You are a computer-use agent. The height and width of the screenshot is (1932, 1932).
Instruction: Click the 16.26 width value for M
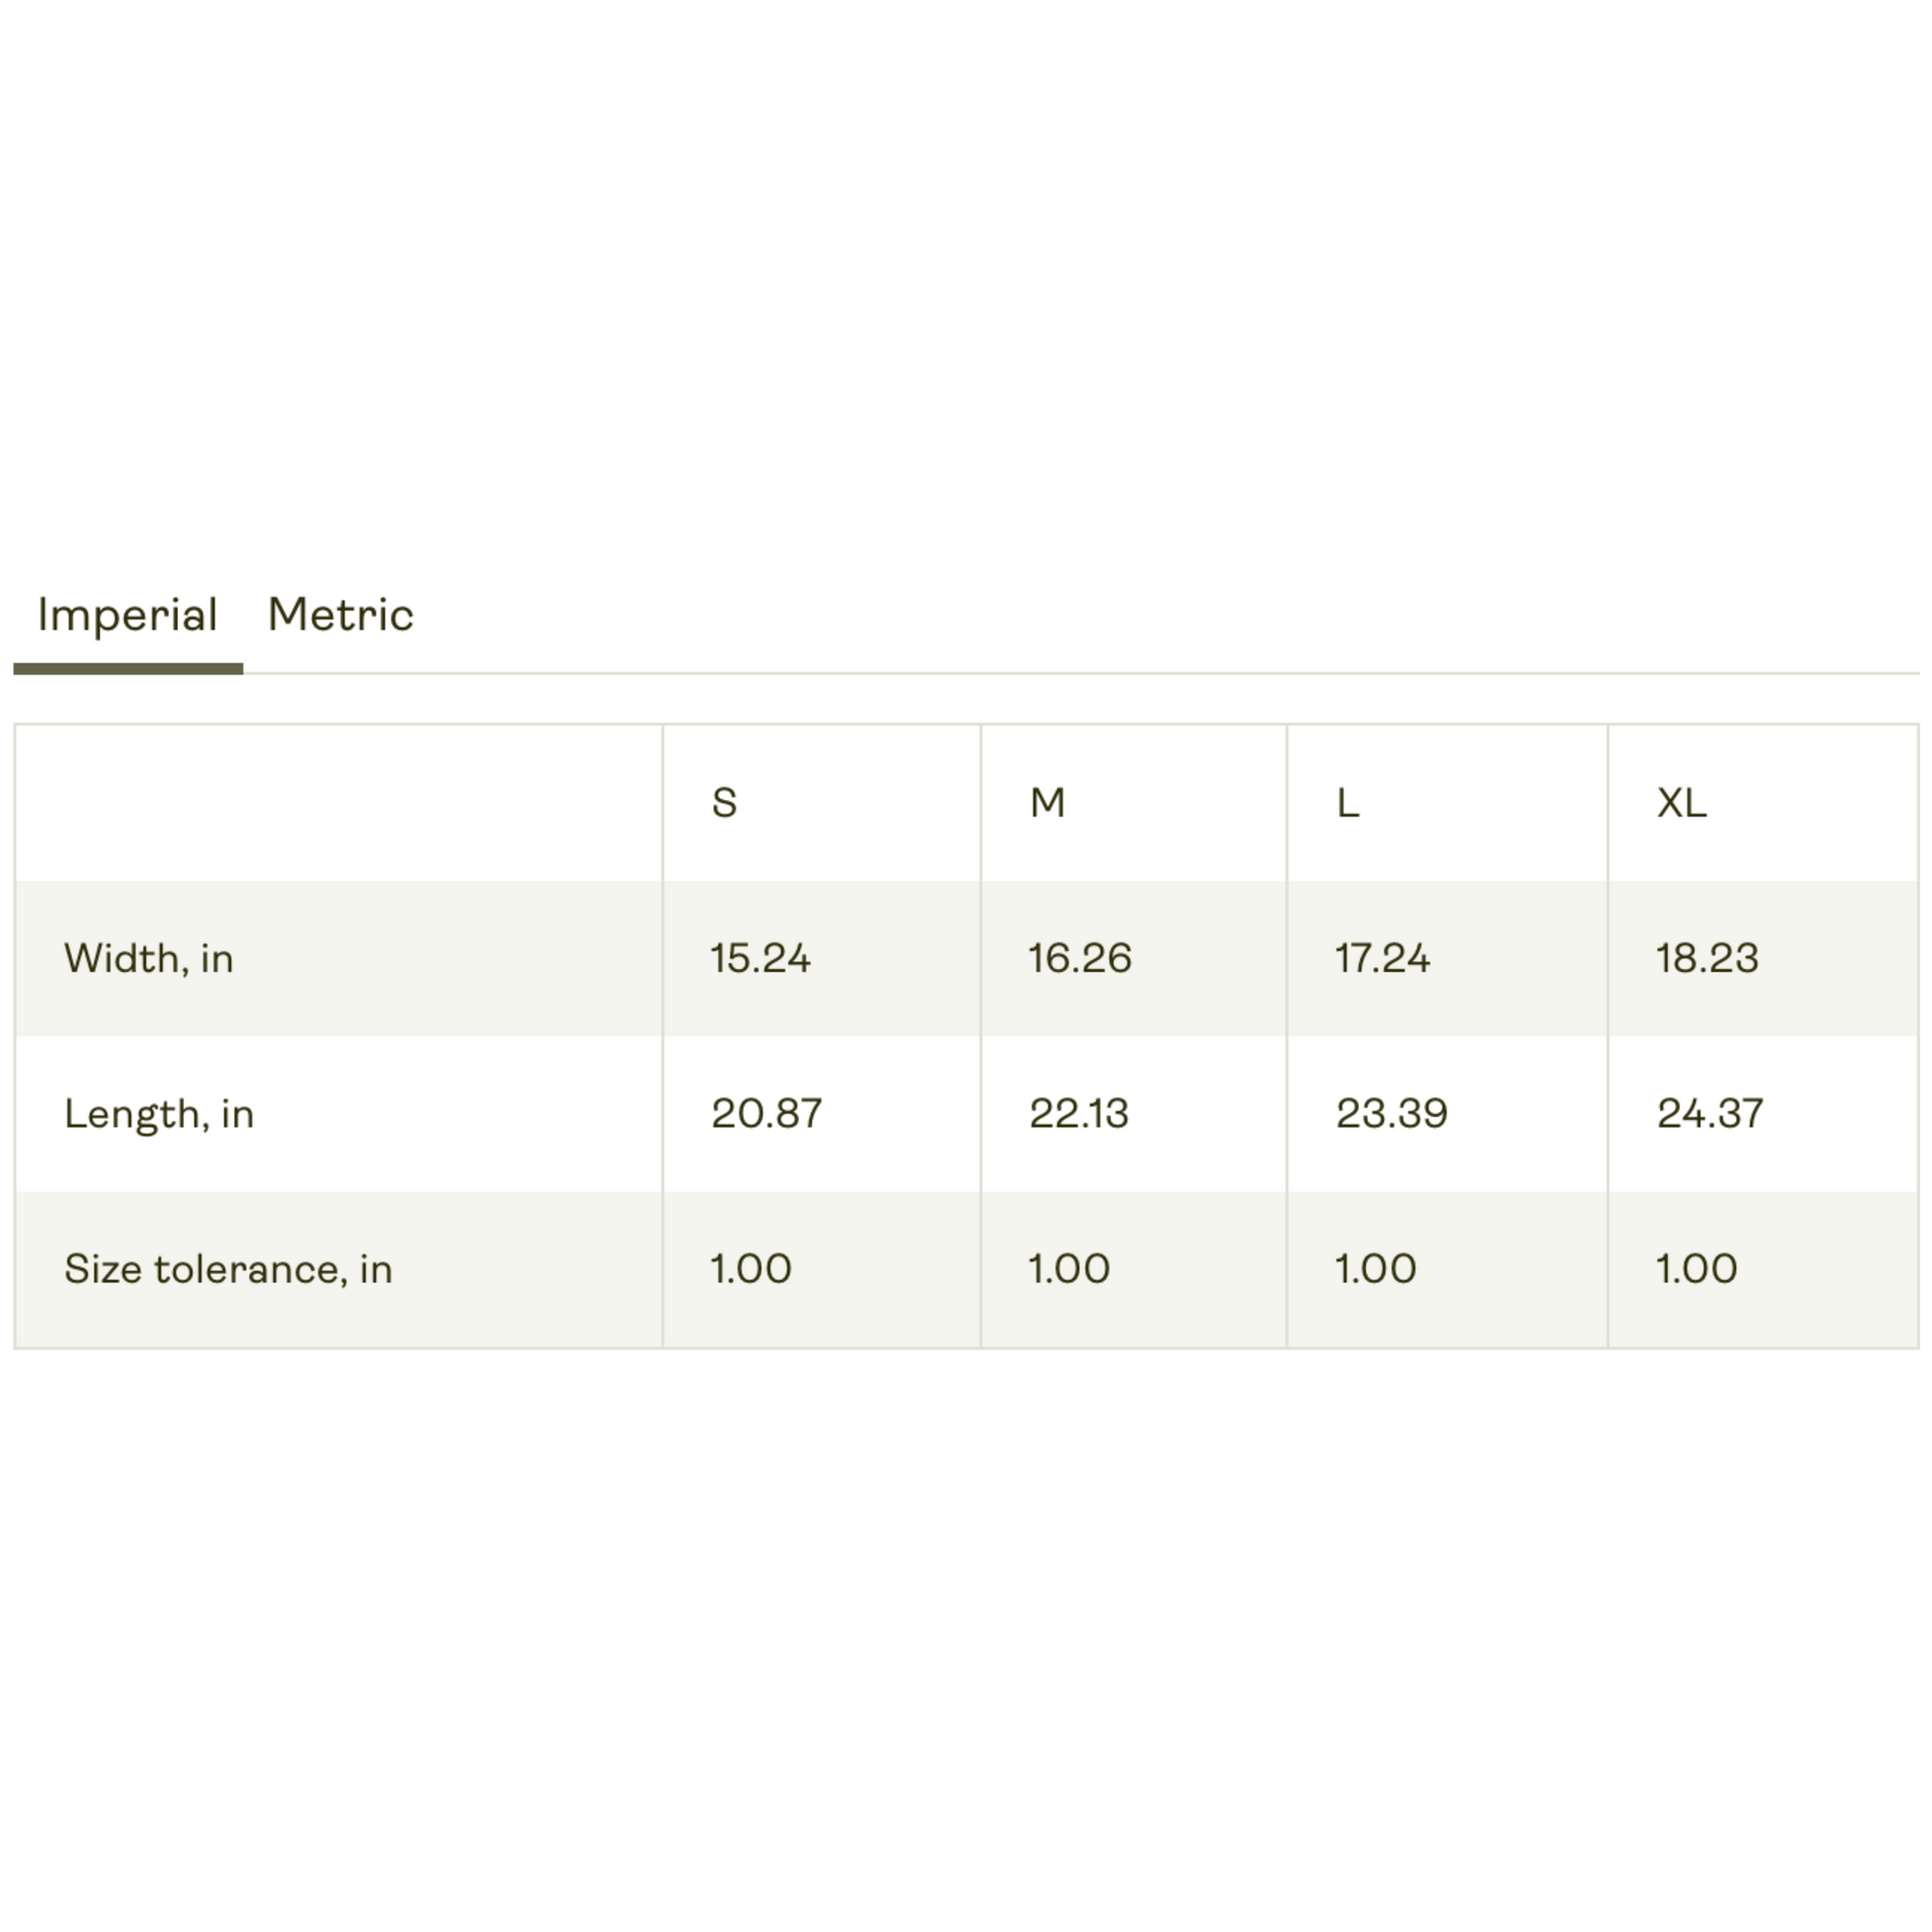[1080, 958]
